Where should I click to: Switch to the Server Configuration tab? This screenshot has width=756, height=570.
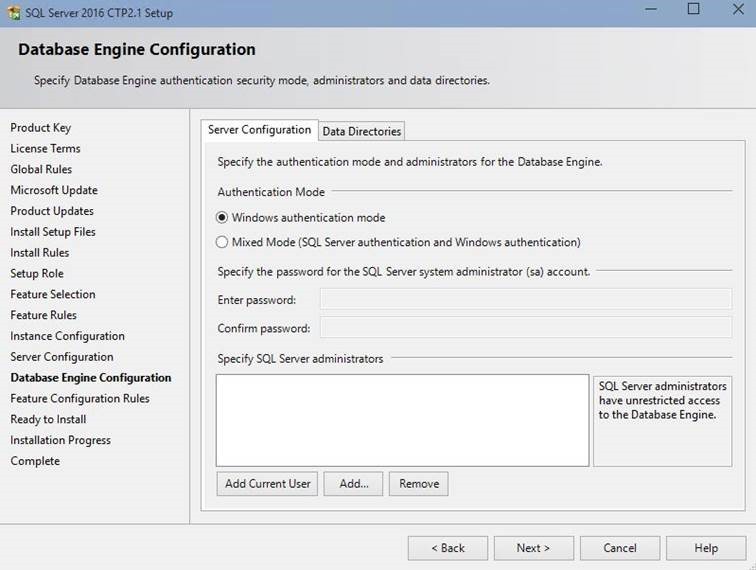pyautogui.click(x=259, y=130)
